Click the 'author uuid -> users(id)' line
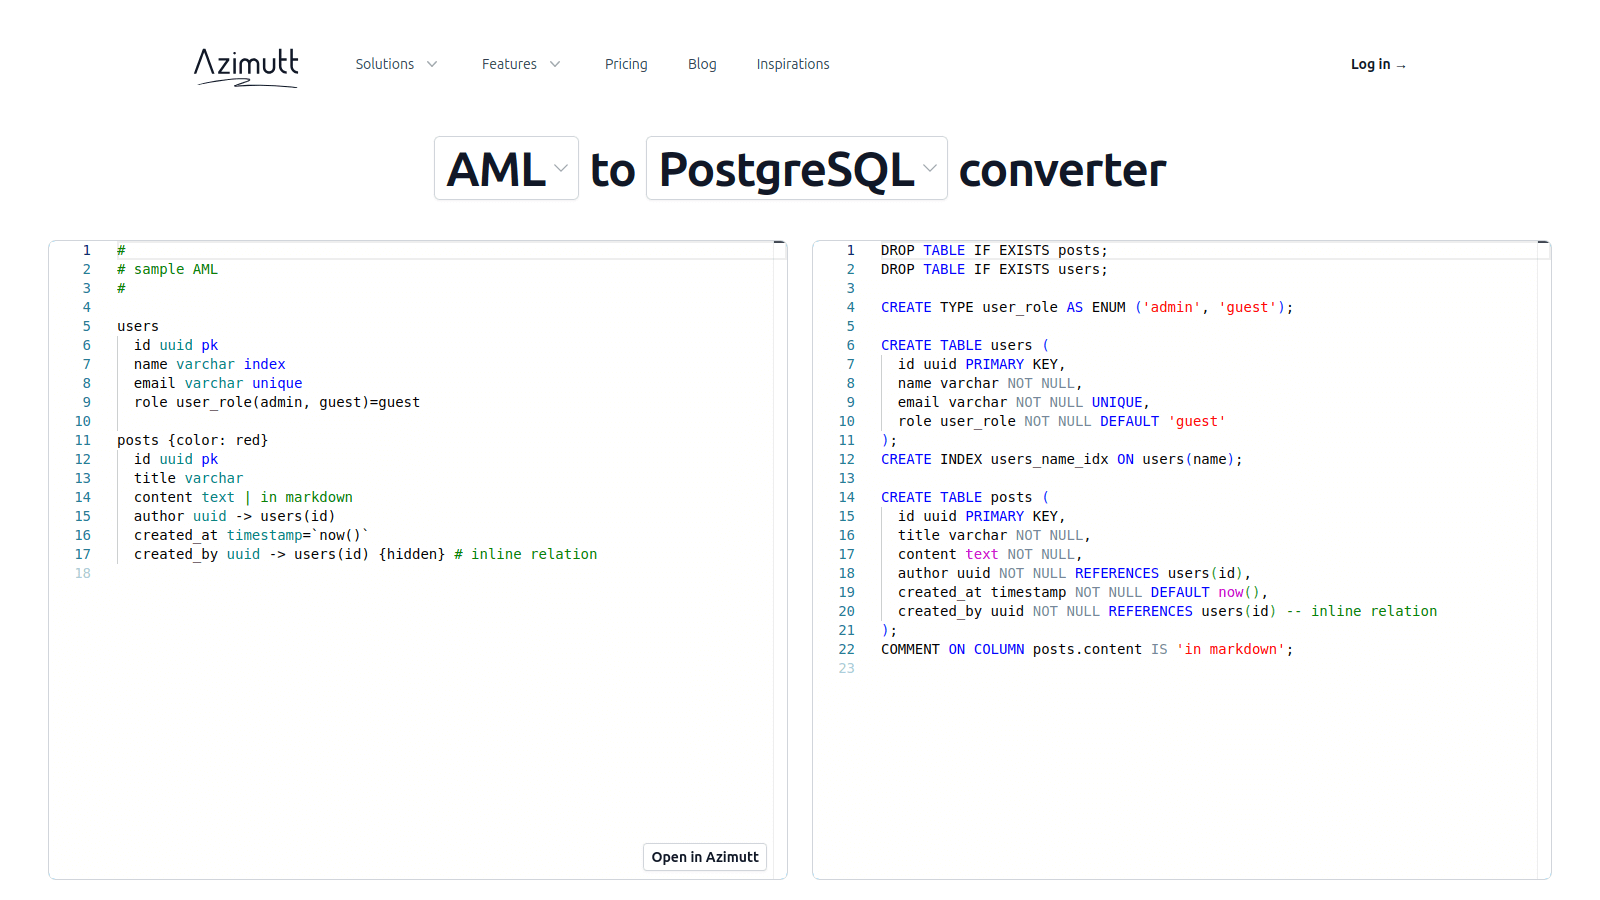This screenshot has height=900, width=1600. 235,516
